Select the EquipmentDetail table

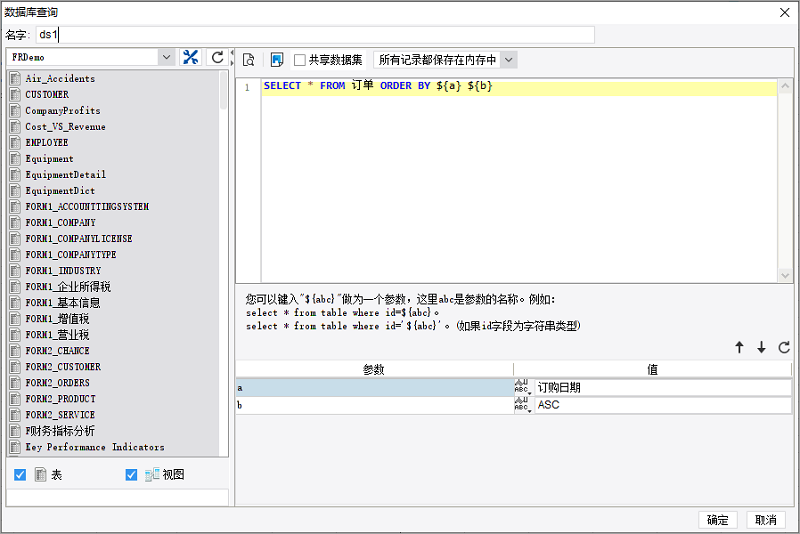click(x=65, y=174)
